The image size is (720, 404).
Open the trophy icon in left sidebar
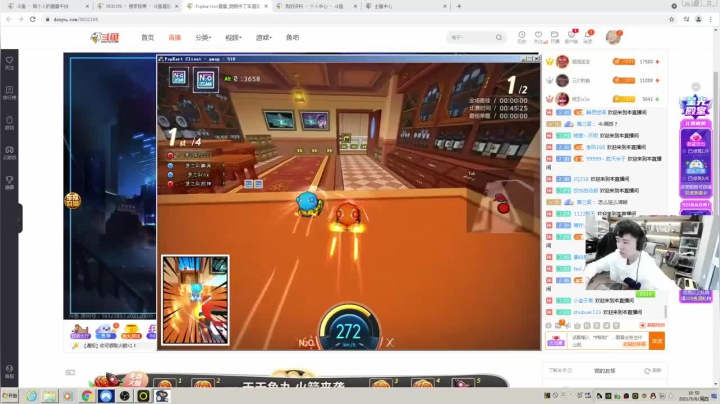pyautogui.click(x=9, y=182)
